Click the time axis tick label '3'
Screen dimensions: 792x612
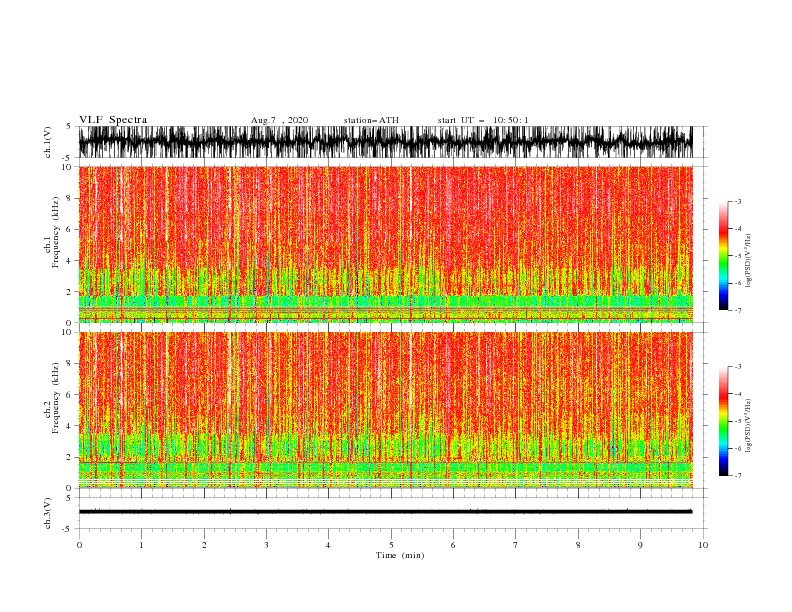pyautogui.click(x=266, y=545)
